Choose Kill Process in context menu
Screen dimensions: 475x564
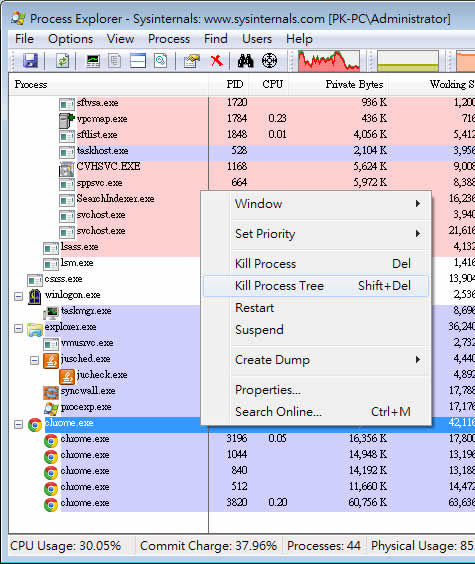coord(316,264)
